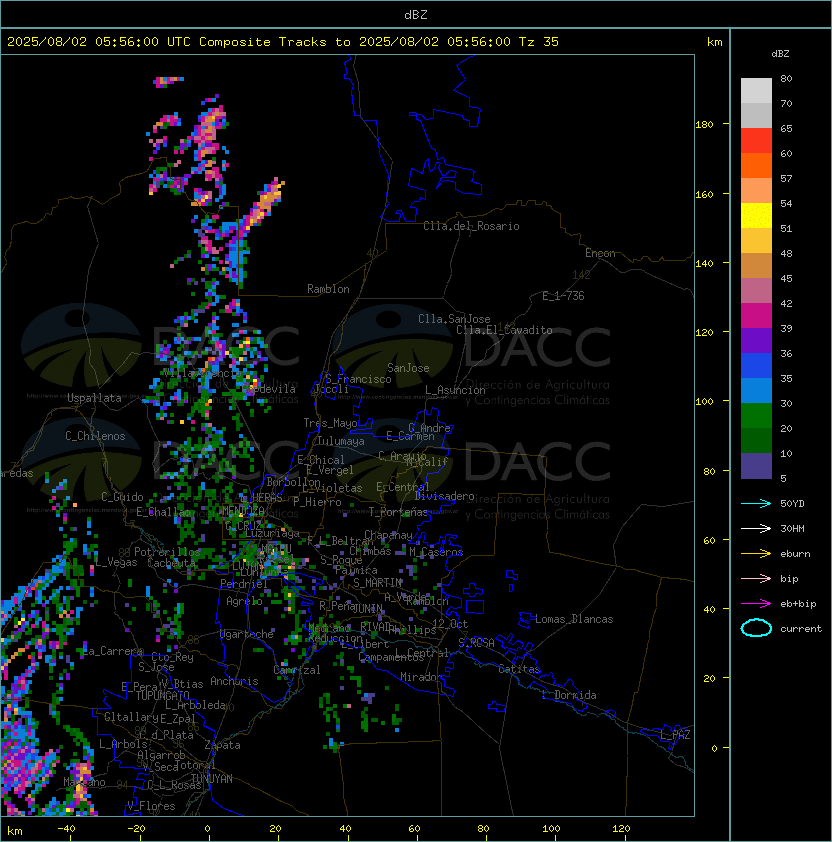This screenshot has width=832, height=842.
Task: Select the gray 70–65 dBZ swatch
Action: [756, 115]
